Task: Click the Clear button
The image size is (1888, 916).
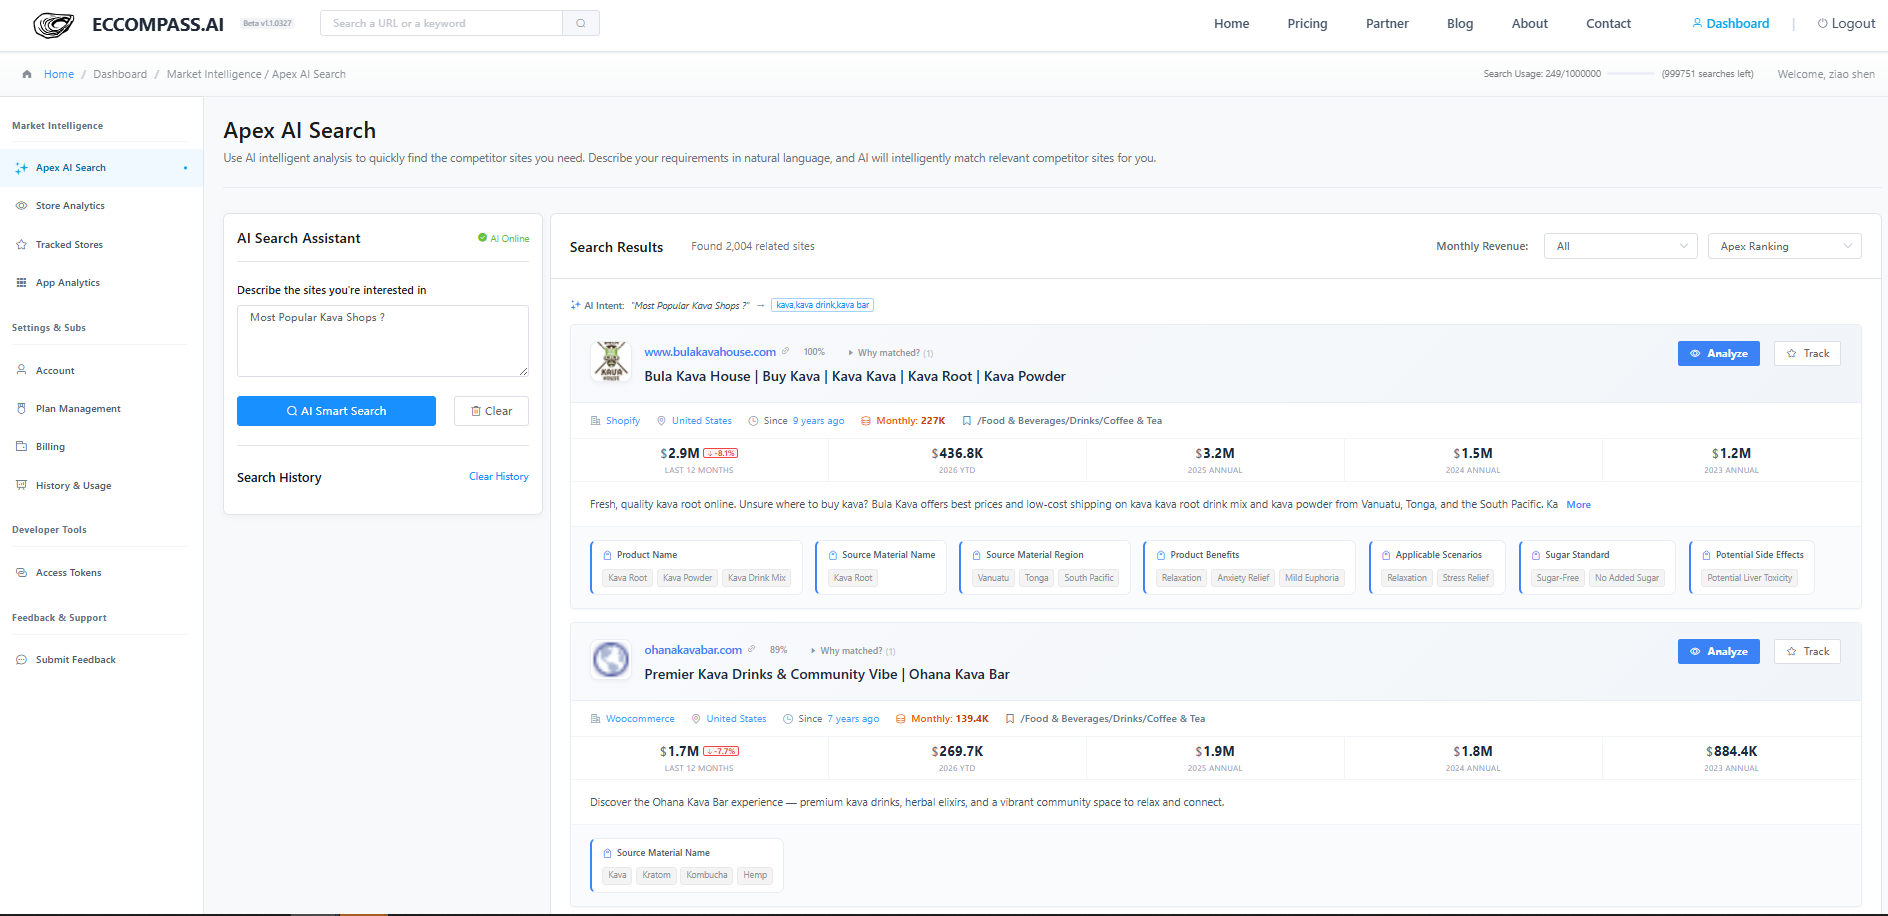Action: coord(491,411)
